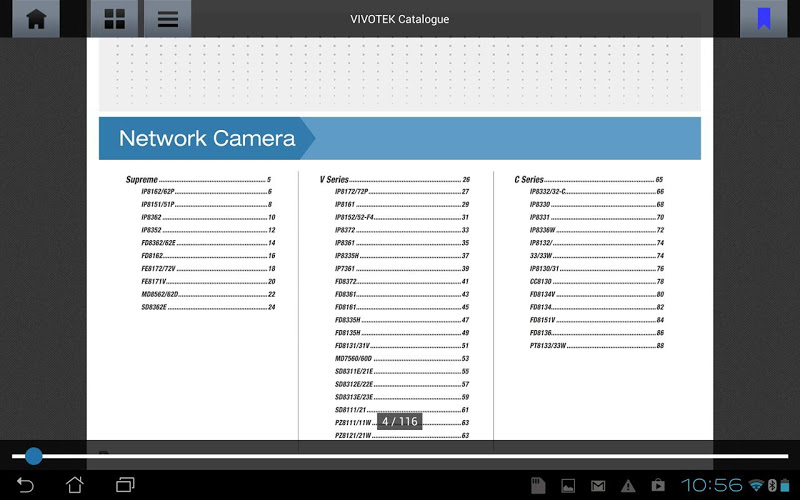Select the IP8335H entry
800x500 pixels.
pos(402,256)
